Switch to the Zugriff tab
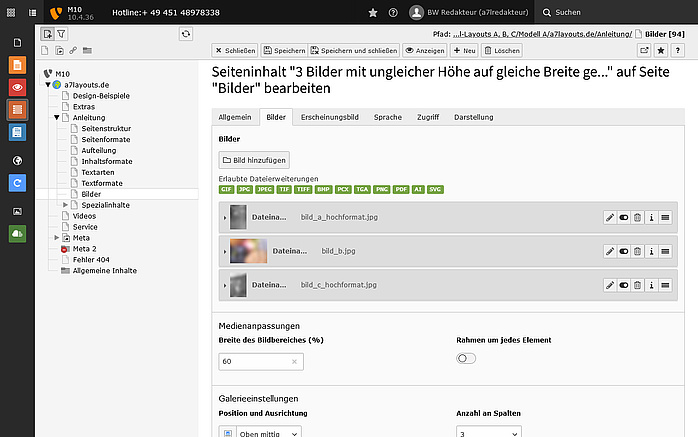Viewport: 698px width, 437px height. pos(428,117)
